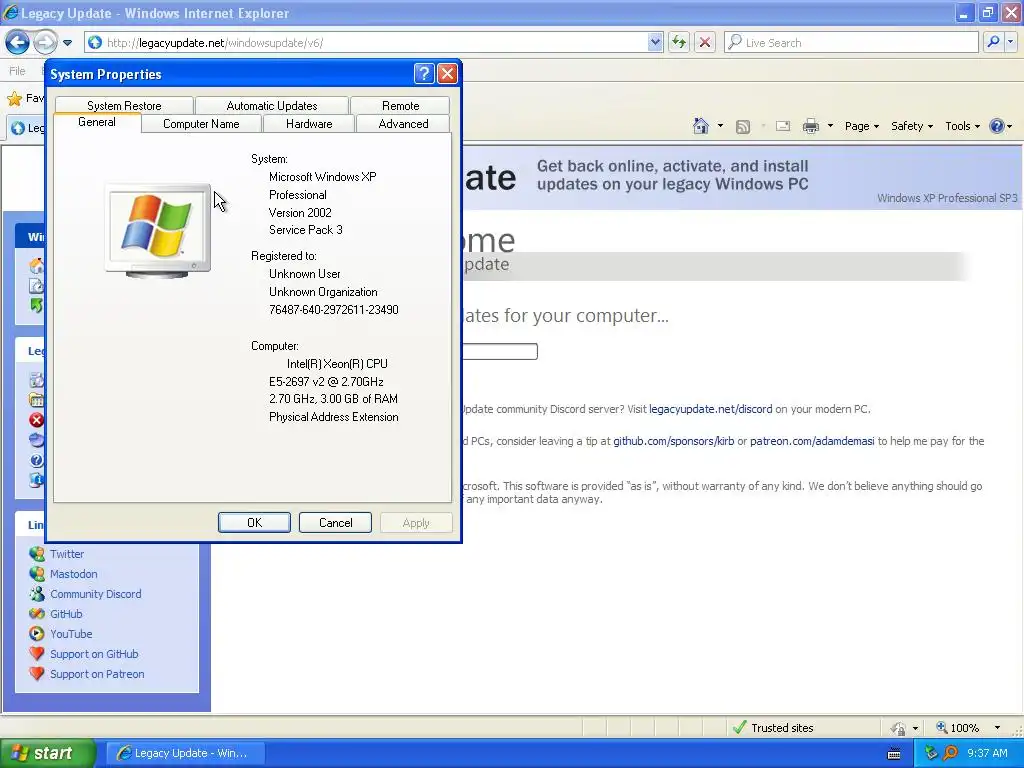This screenshot has height=768, width=1024.
Task: Click the 9:37 AM clock
Action: click(987, 753)
